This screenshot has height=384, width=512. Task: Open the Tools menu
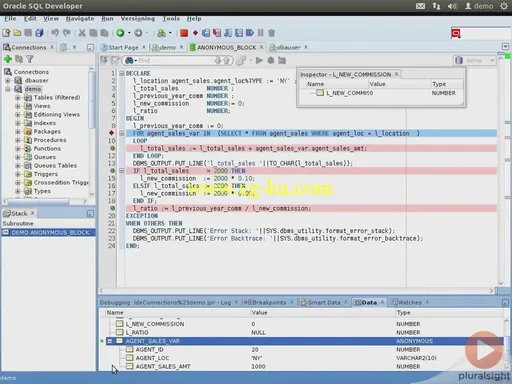coord(171,19)
